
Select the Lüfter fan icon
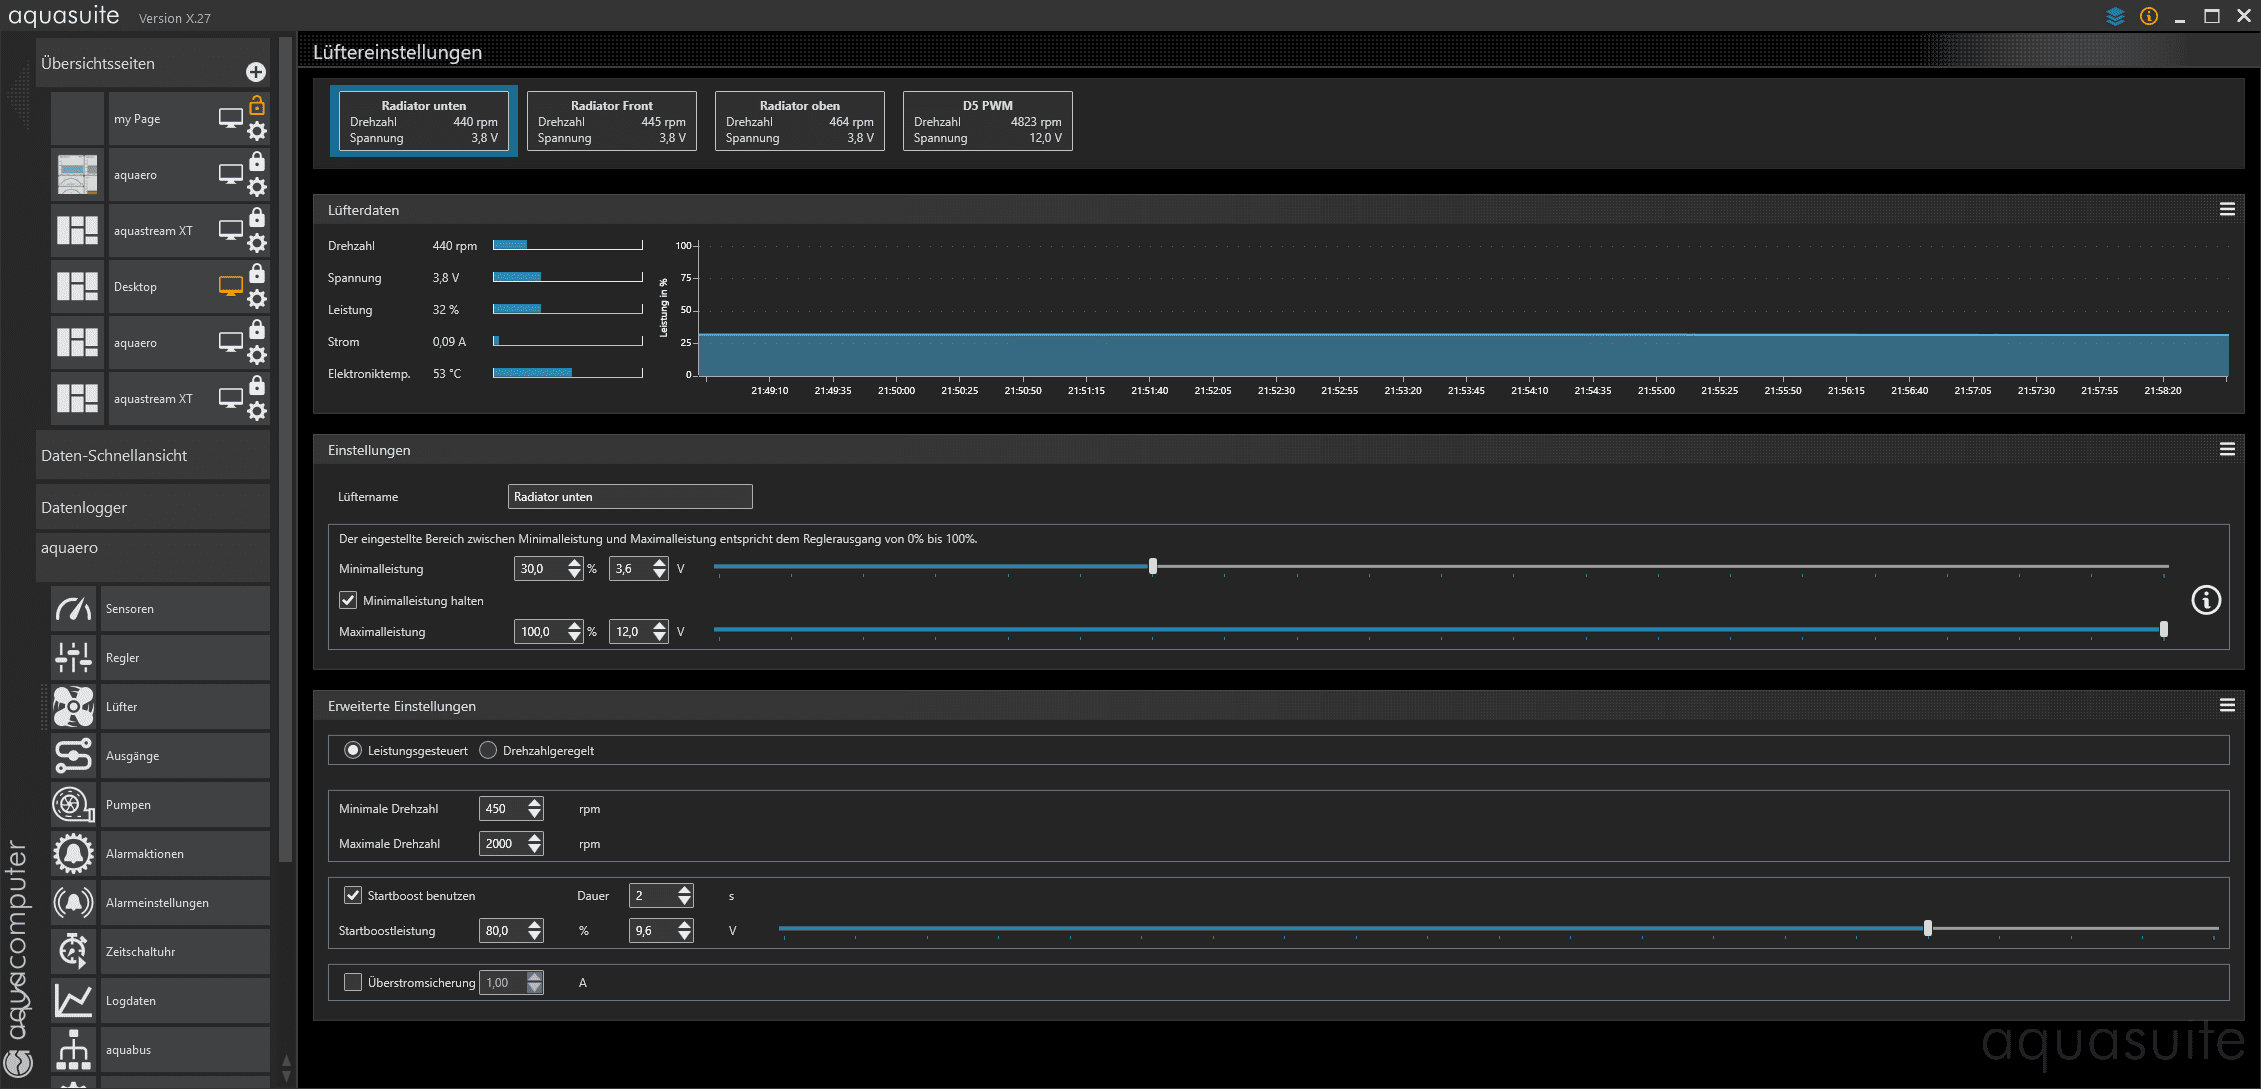click(x=74, y=706)
